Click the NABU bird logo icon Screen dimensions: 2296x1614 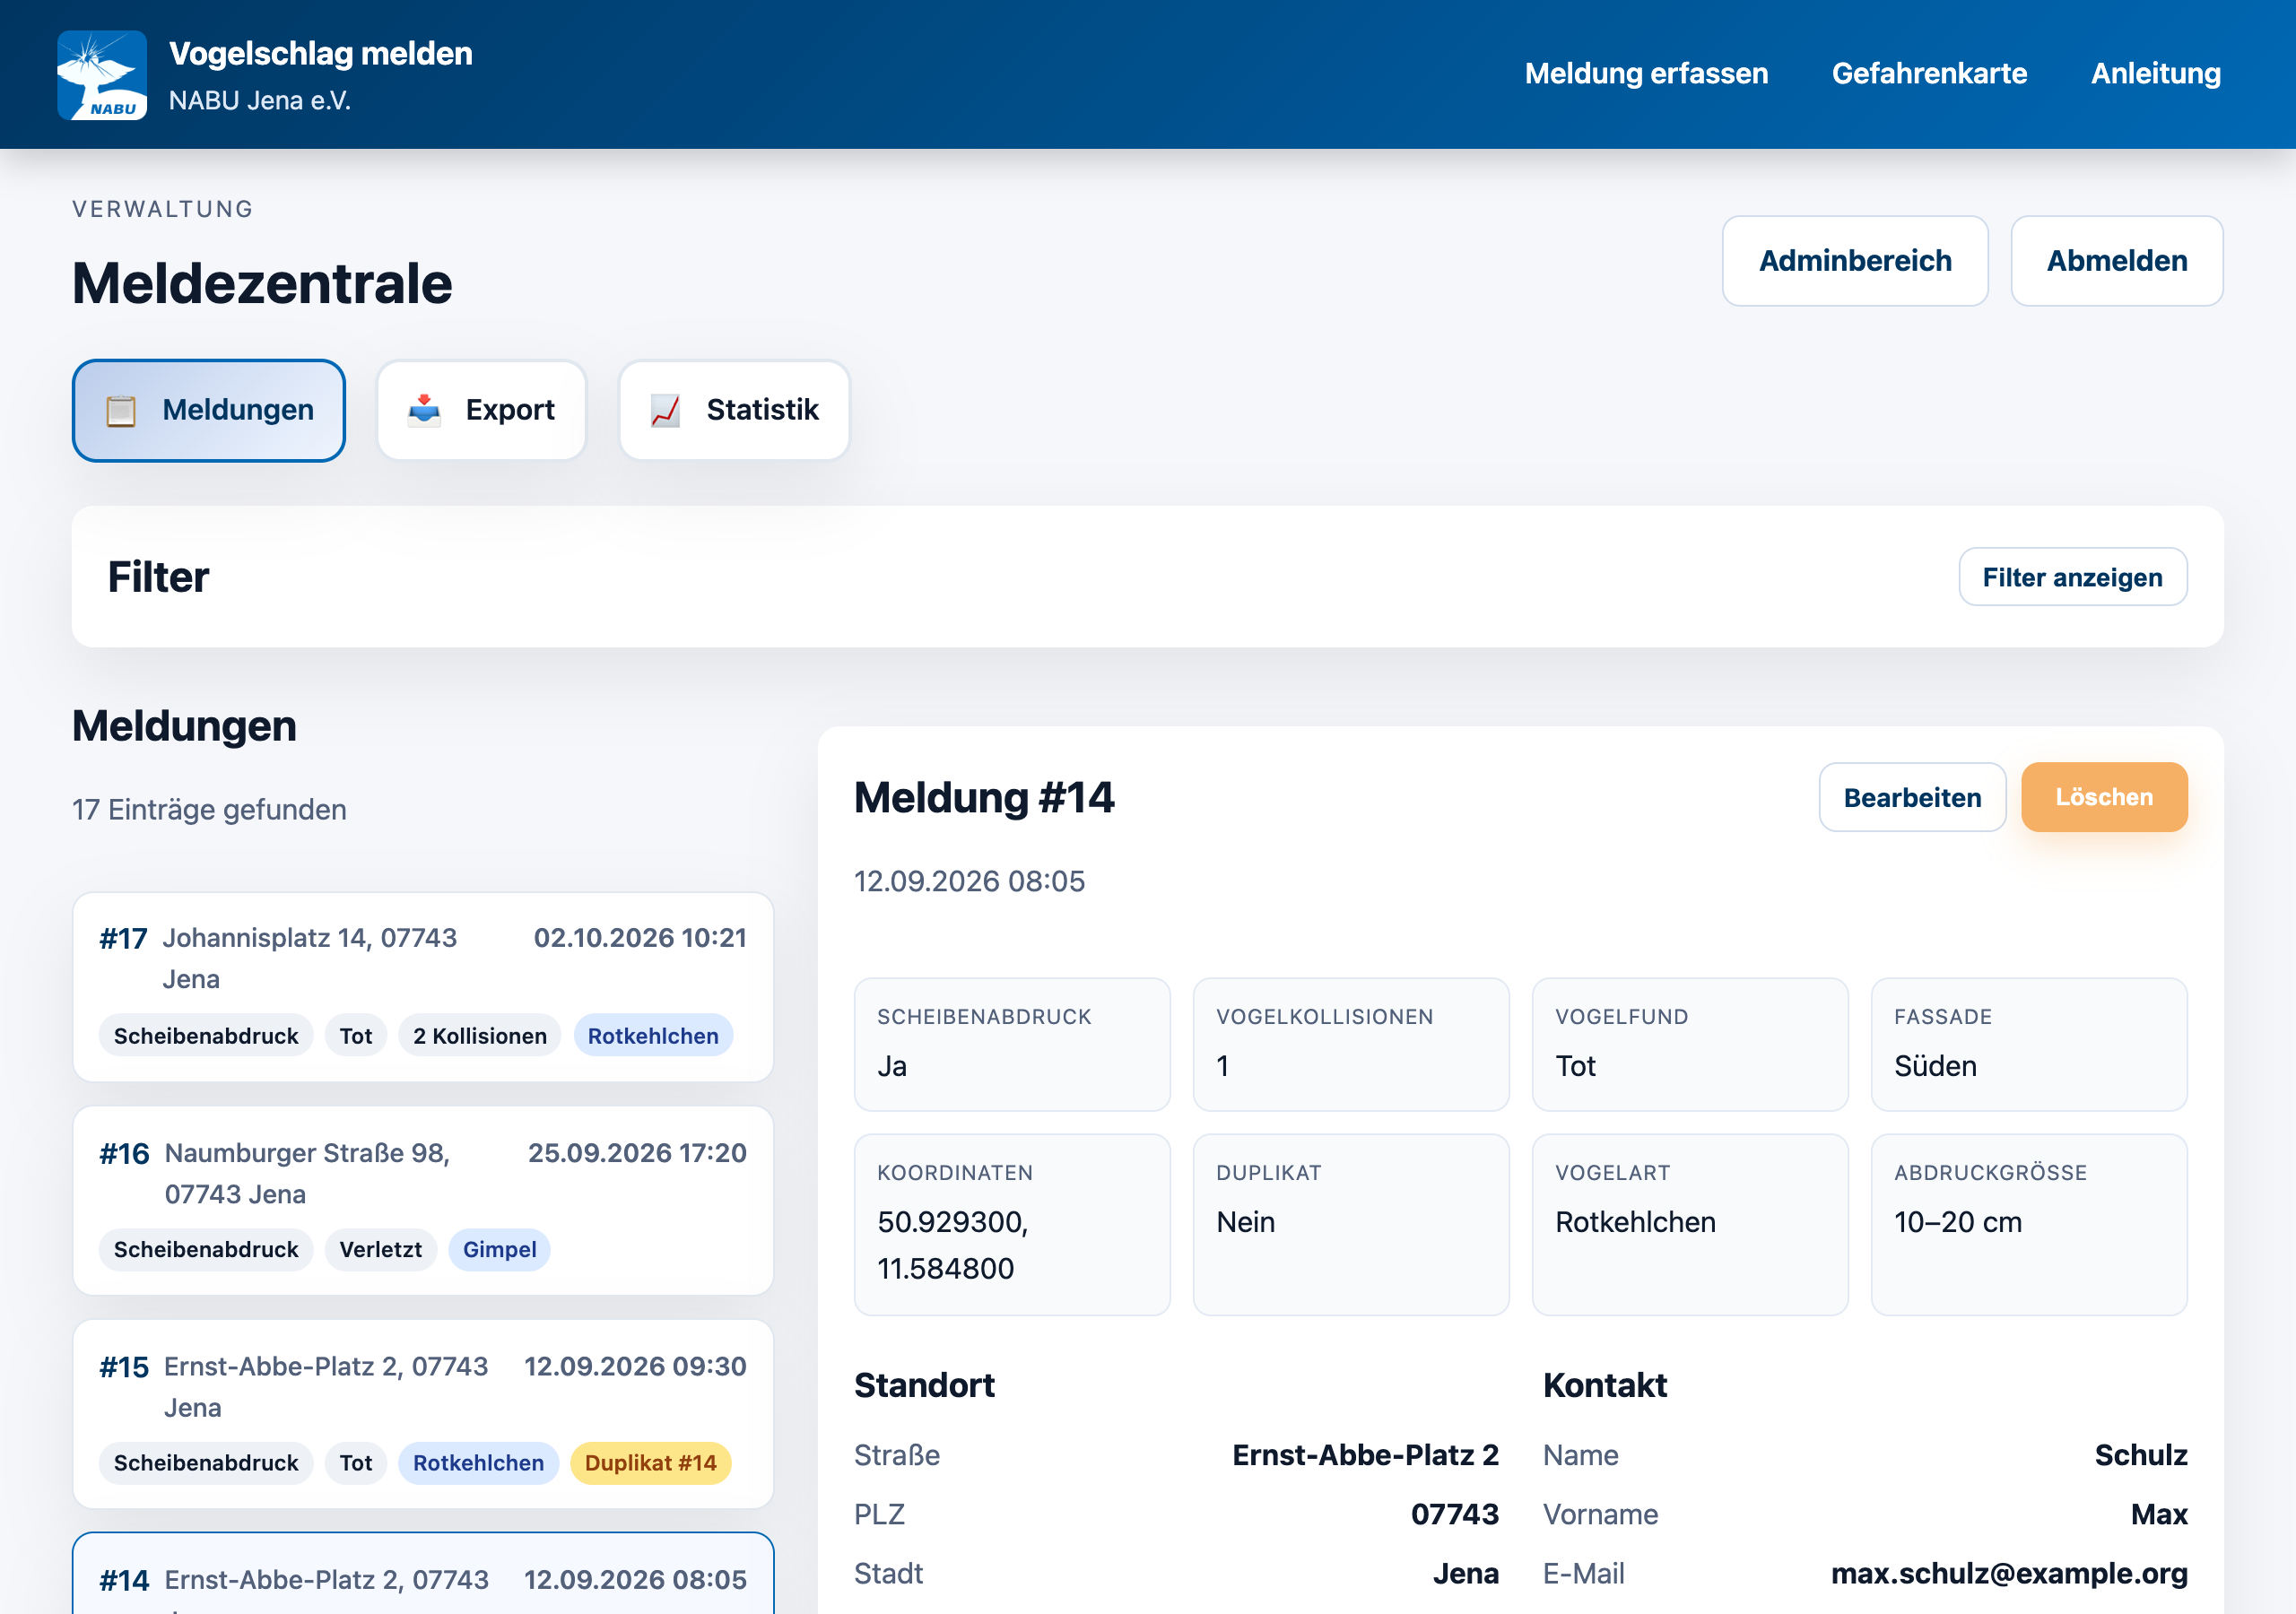coord(102,75)
